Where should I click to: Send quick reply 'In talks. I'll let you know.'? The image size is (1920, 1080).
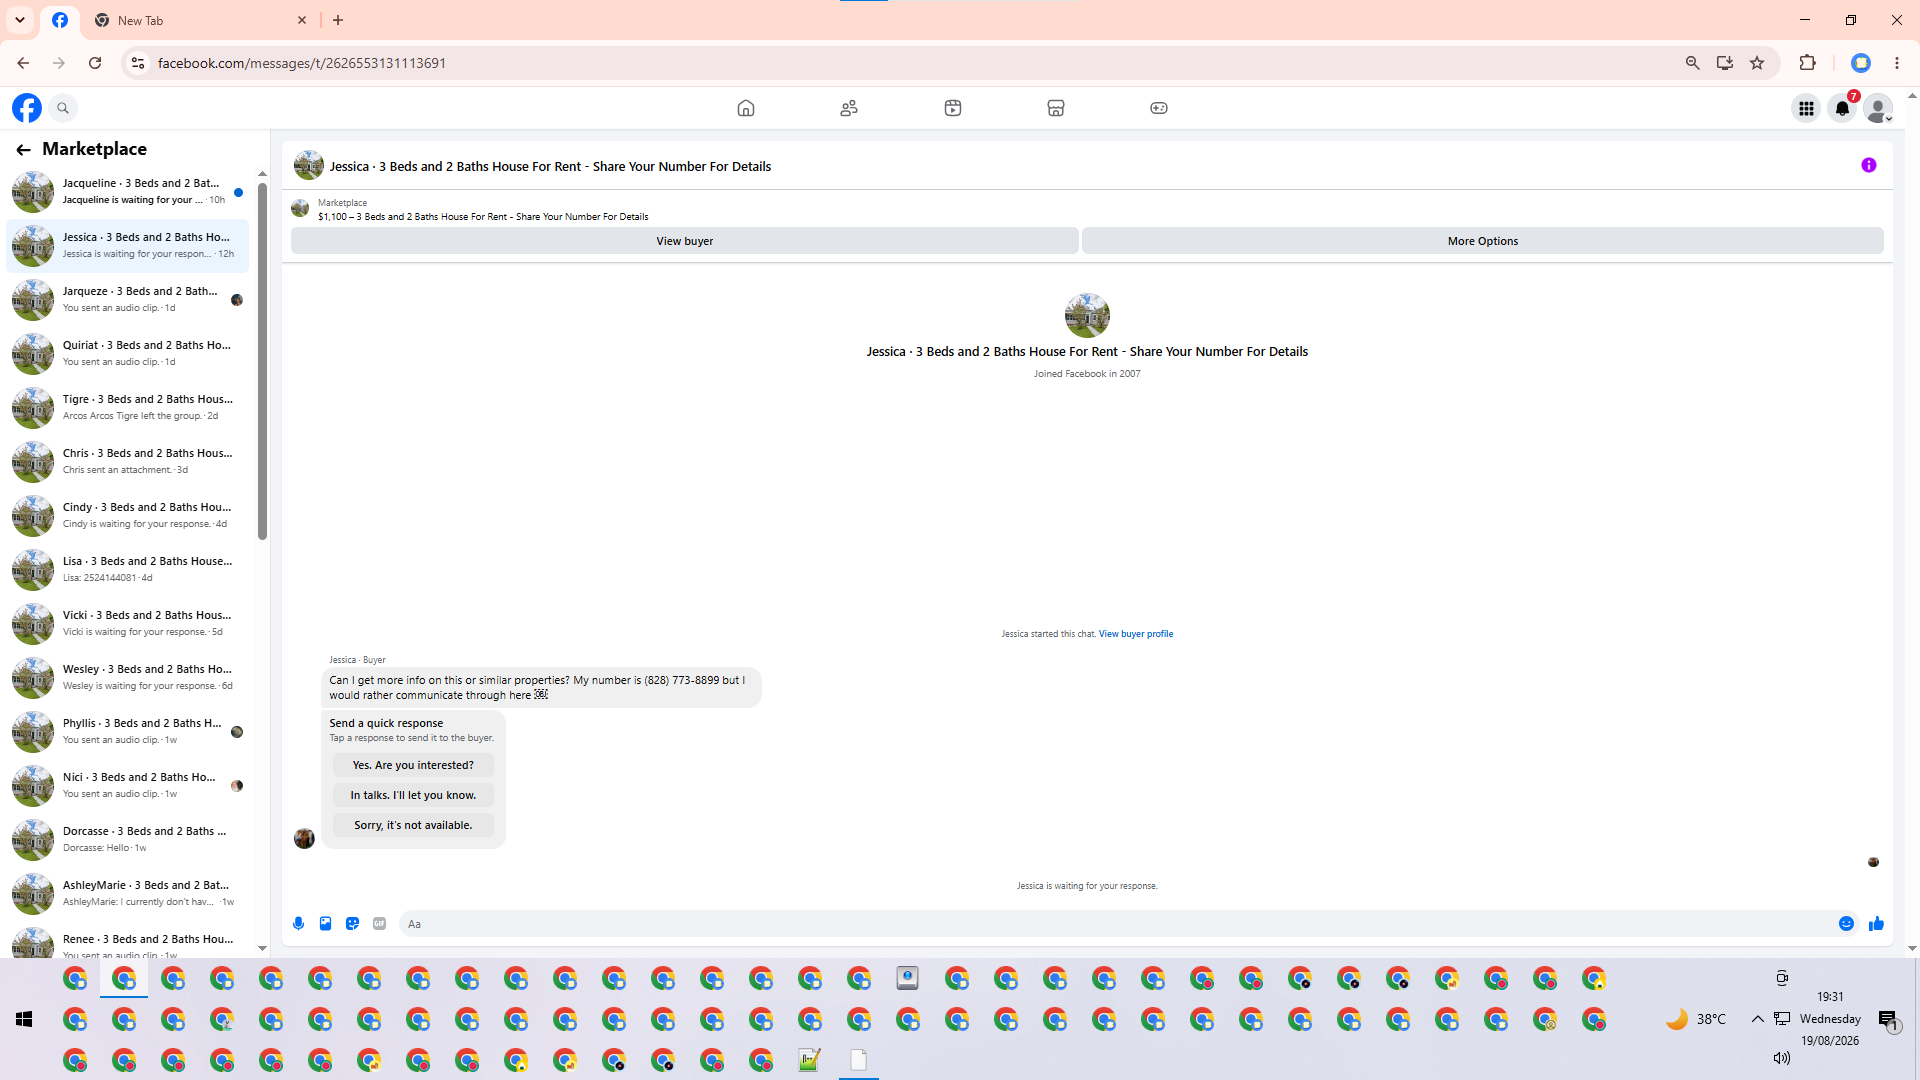[413, 795]
